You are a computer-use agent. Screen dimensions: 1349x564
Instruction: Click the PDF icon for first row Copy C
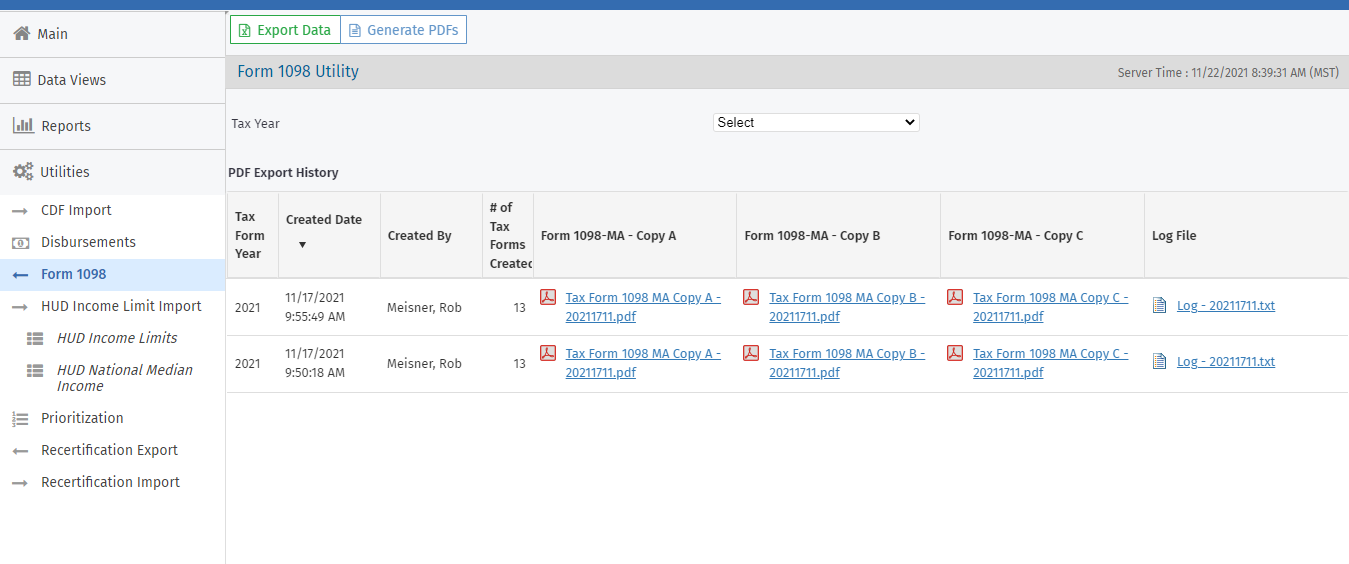pos(955,297)
